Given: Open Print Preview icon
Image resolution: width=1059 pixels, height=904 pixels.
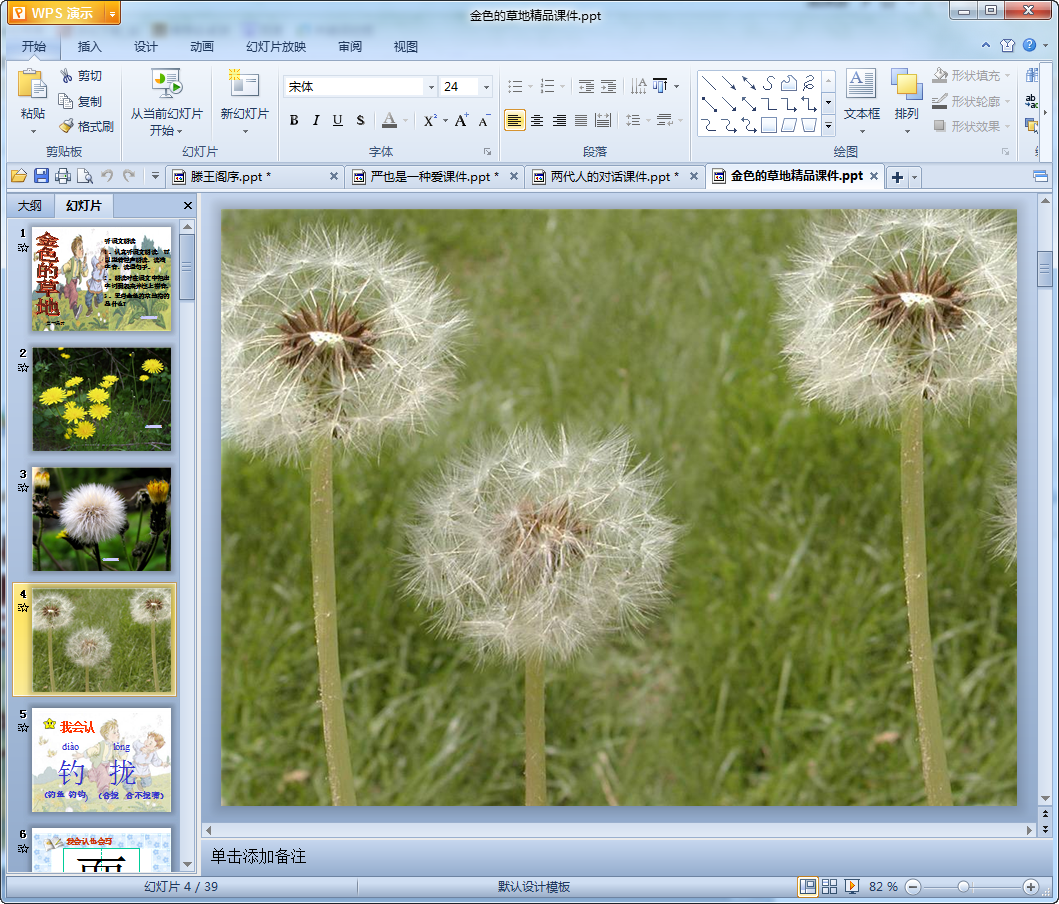Looking at the screenshot, I should click(85, 177).
